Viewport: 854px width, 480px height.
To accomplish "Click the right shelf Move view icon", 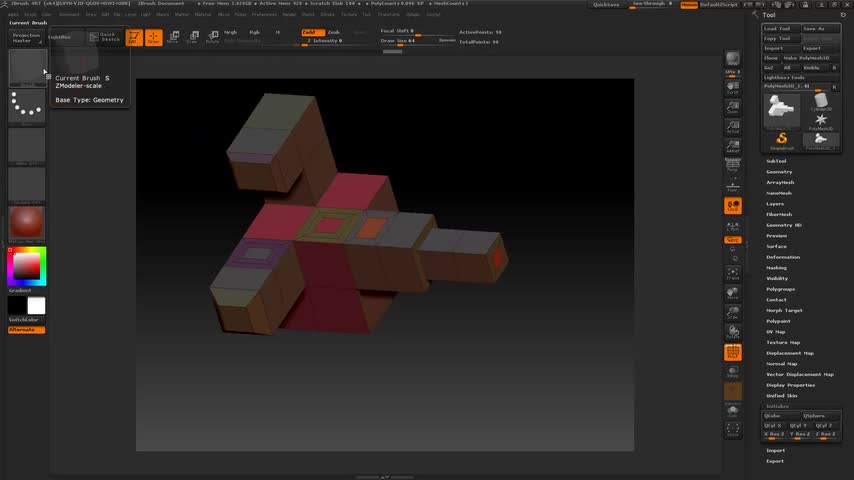I will point(733,293).
